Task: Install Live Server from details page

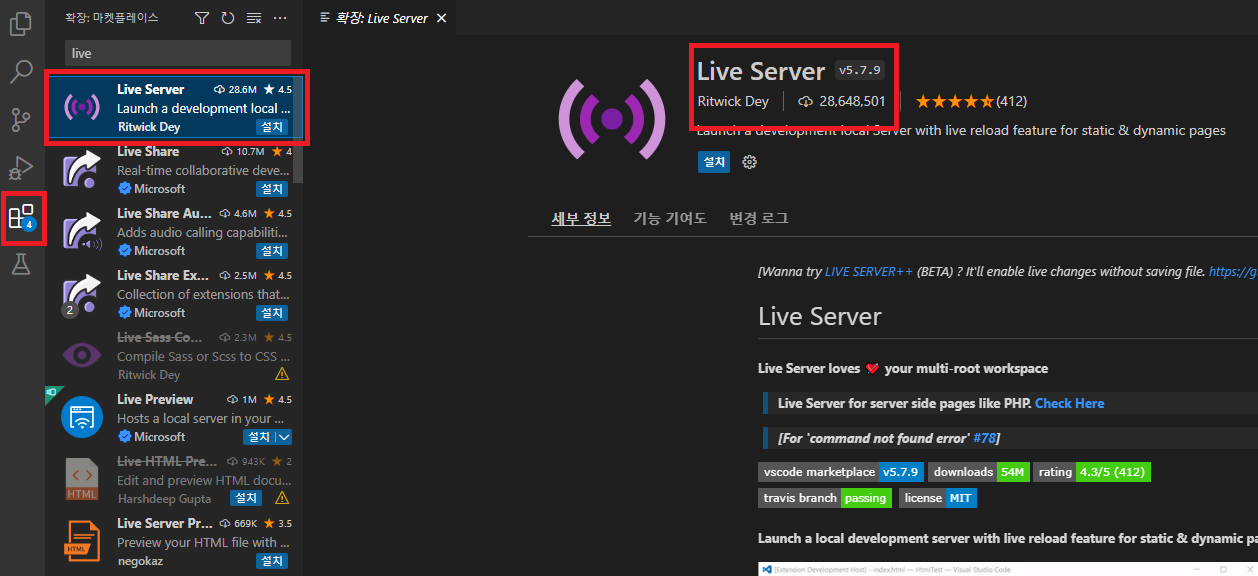Action: 714,162
